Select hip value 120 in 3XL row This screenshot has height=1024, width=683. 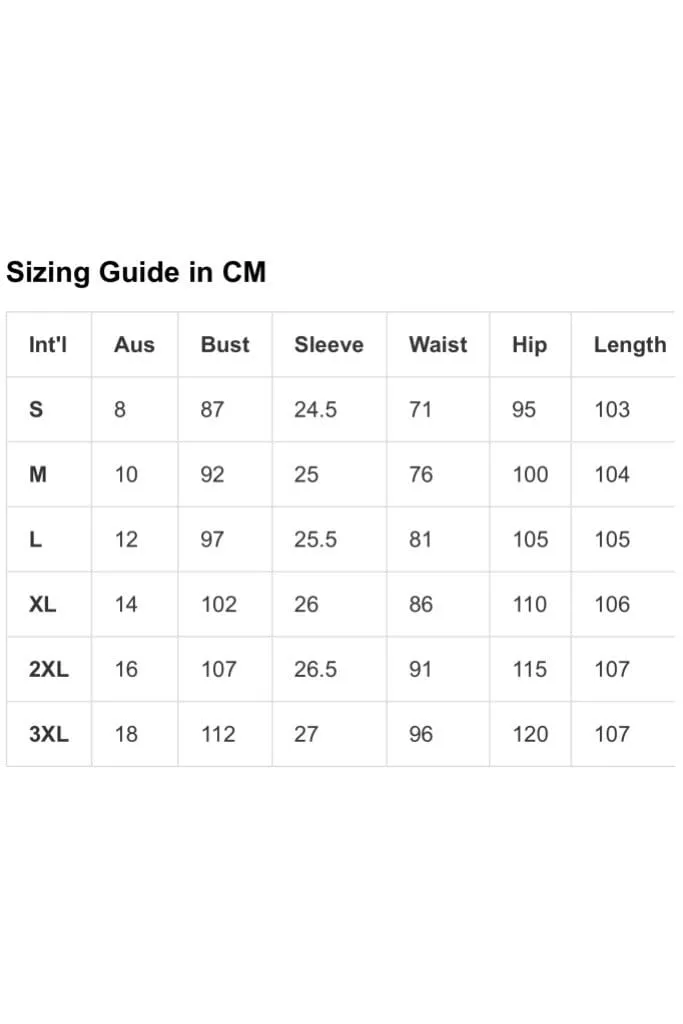[x=530, y=734]
